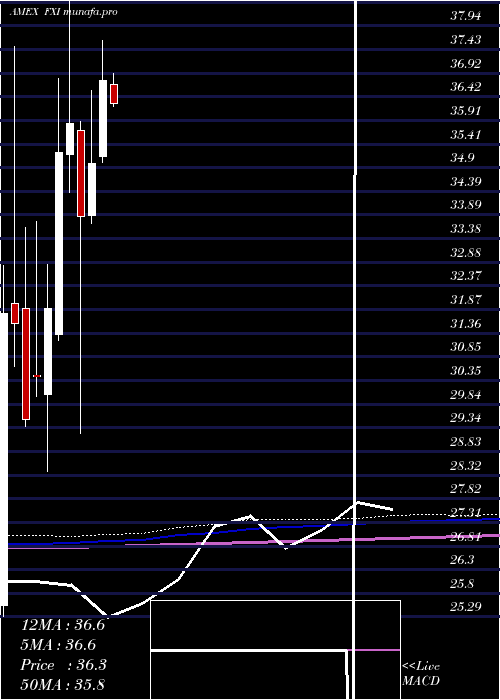This screenshot has width=500, height=700.
Task: Select the 34.39 price axis label
Action: pyautogui.click(x=466, y=182)
